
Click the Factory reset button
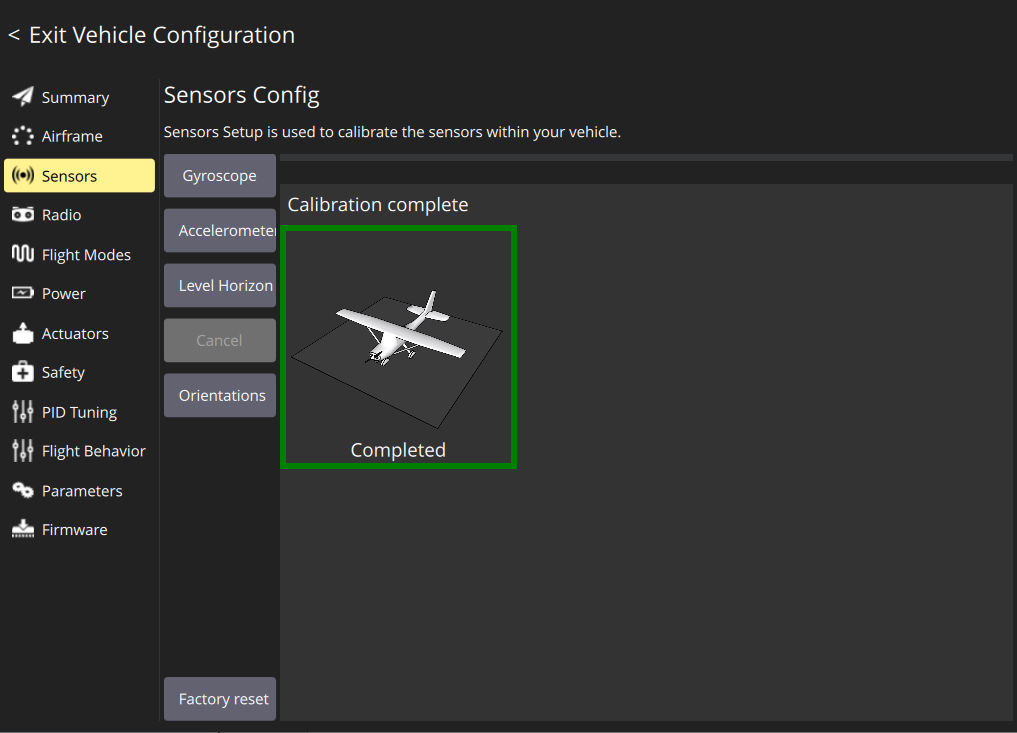[219, 698]
